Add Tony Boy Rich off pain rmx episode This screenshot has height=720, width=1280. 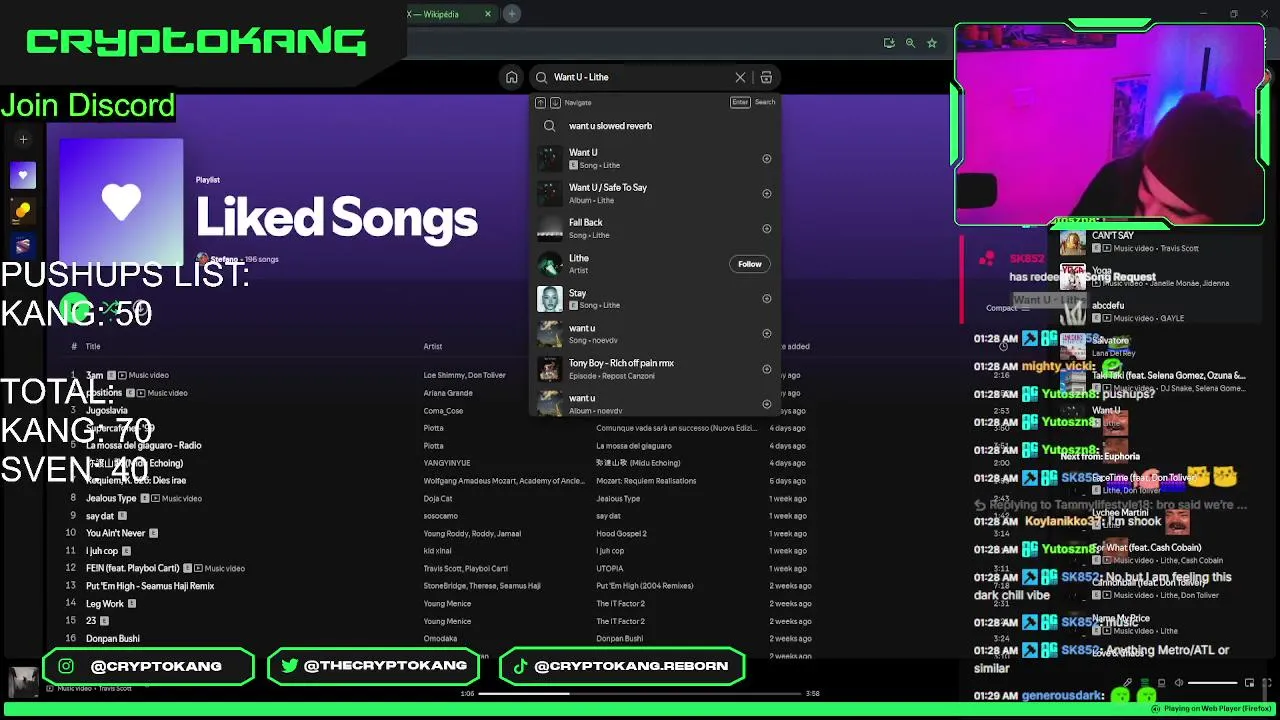(767, 369)
